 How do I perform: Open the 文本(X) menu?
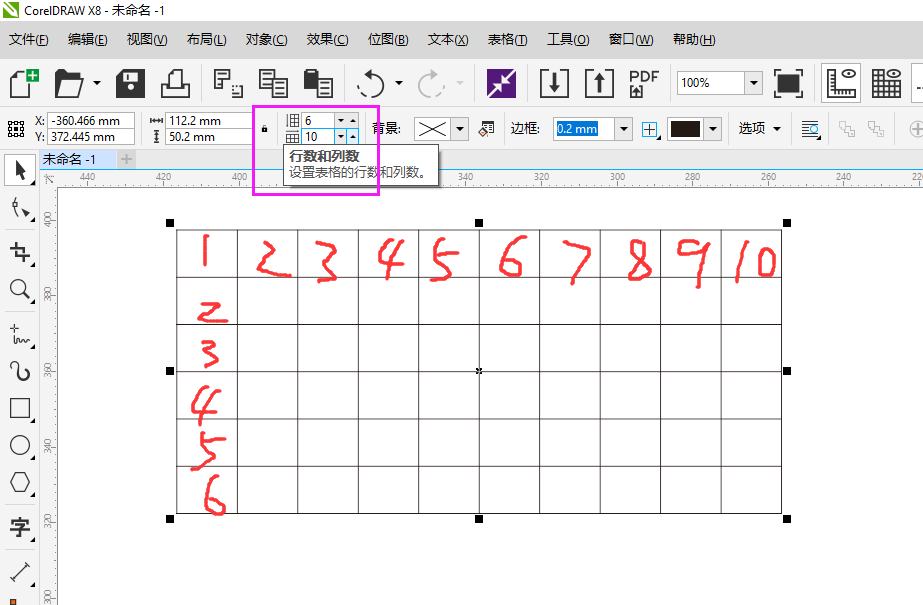447,39
